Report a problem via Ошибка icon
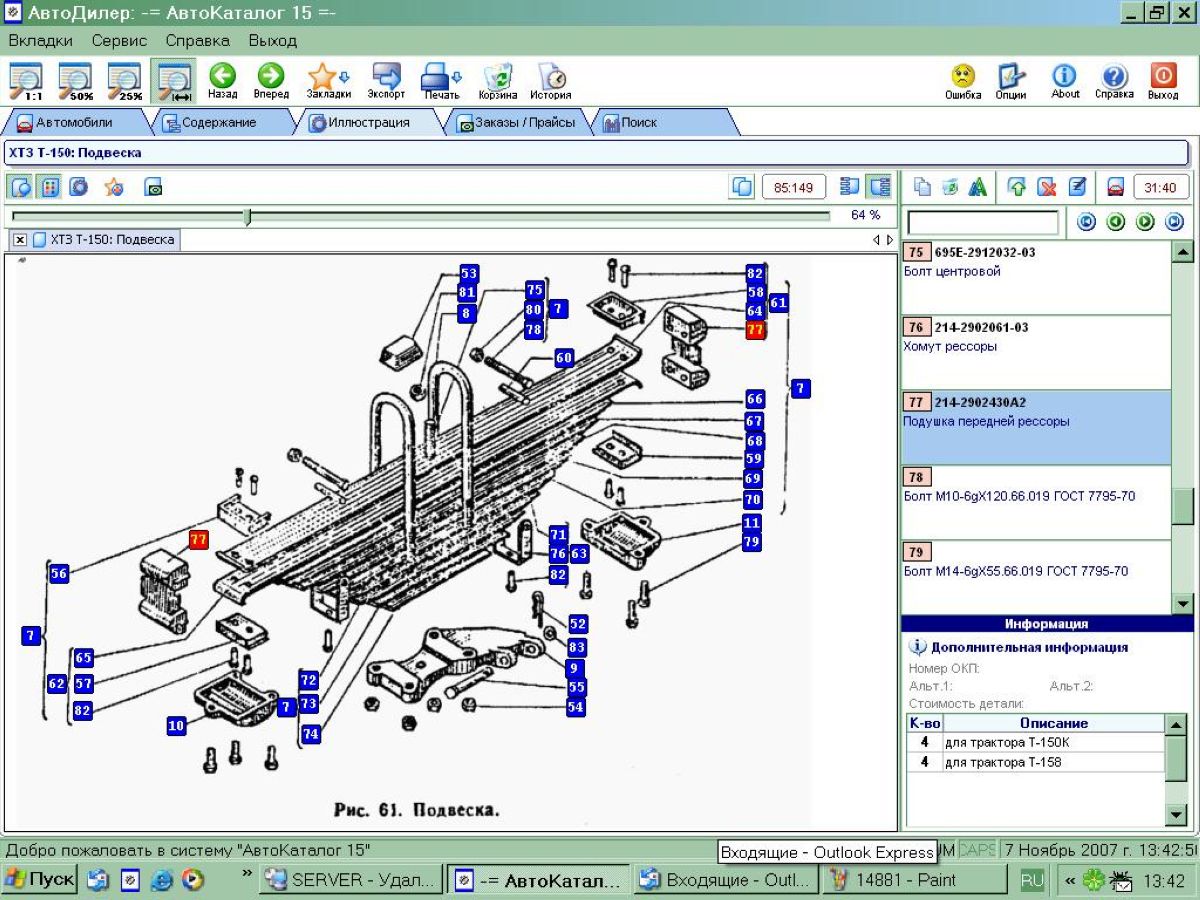 (x=963, y=80)
